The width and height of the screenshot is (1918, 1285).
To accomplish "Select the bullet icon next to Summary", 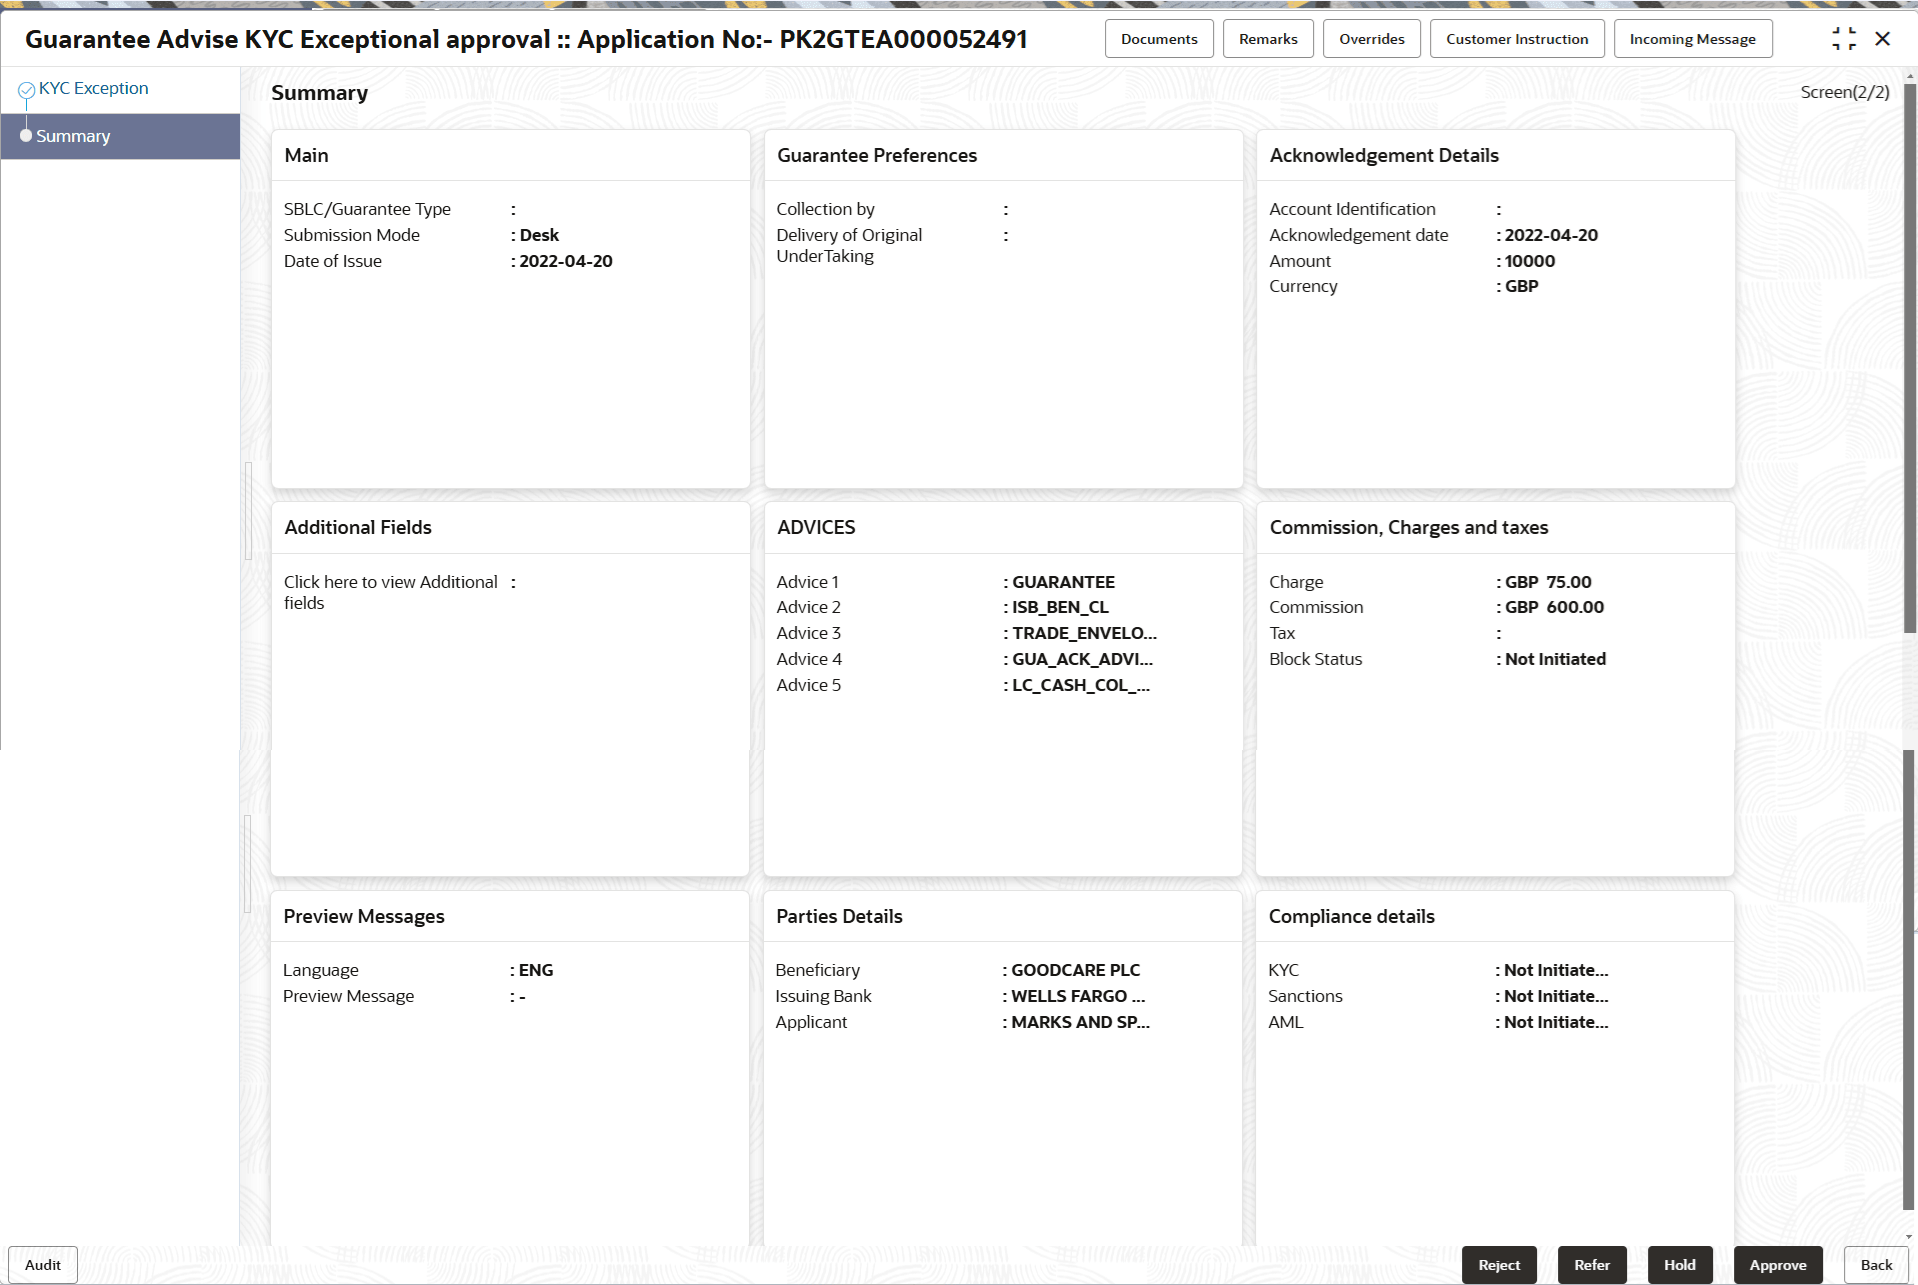I will [25, 136].
